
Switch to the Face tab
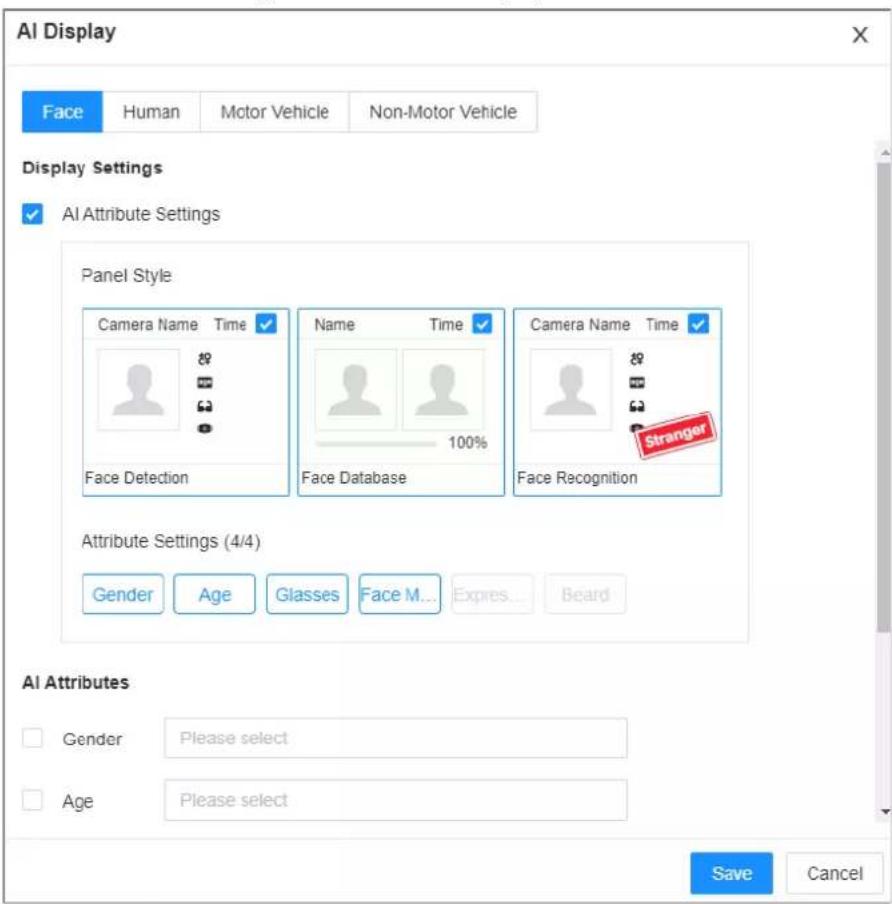pos(62,112)
